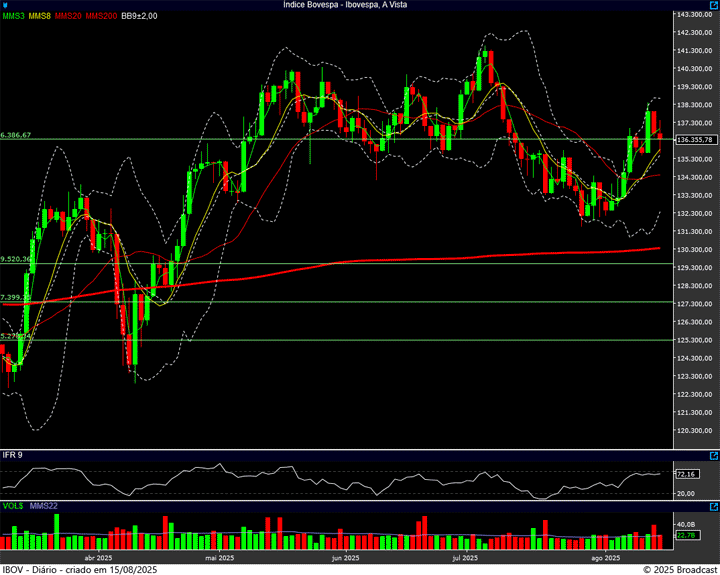
Task: Click the 130.300,00 price axis label
Action: pyautogui.click(x=695, y=249)
